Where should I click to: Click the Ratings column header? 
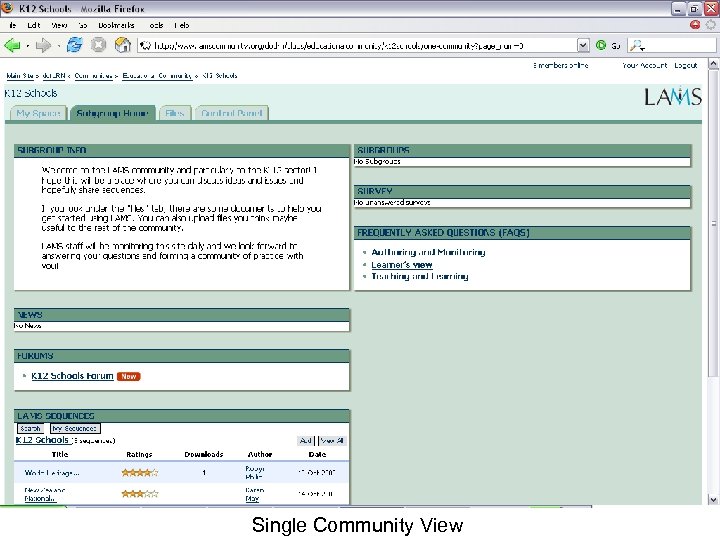139,454
